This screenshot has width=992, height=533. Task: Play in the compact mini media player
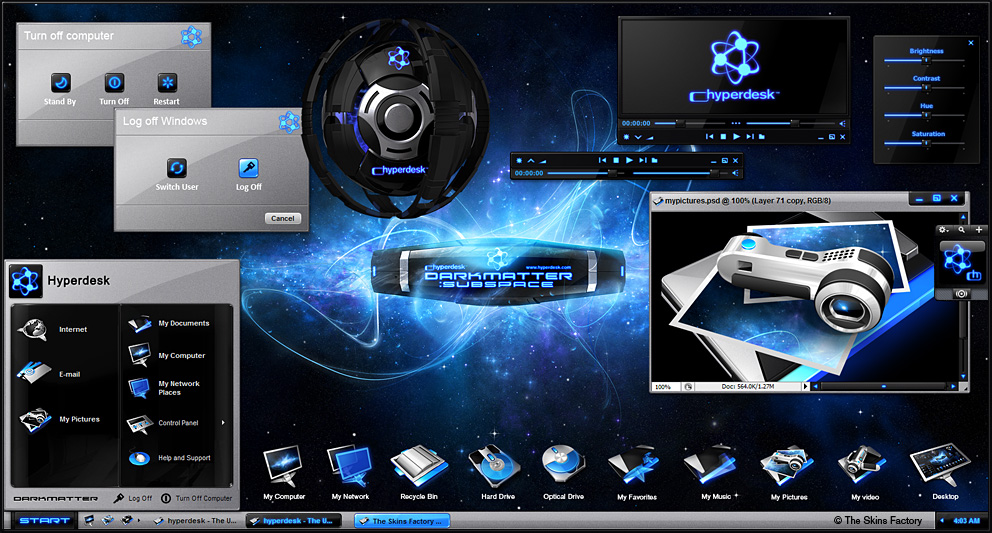(629, 160)
